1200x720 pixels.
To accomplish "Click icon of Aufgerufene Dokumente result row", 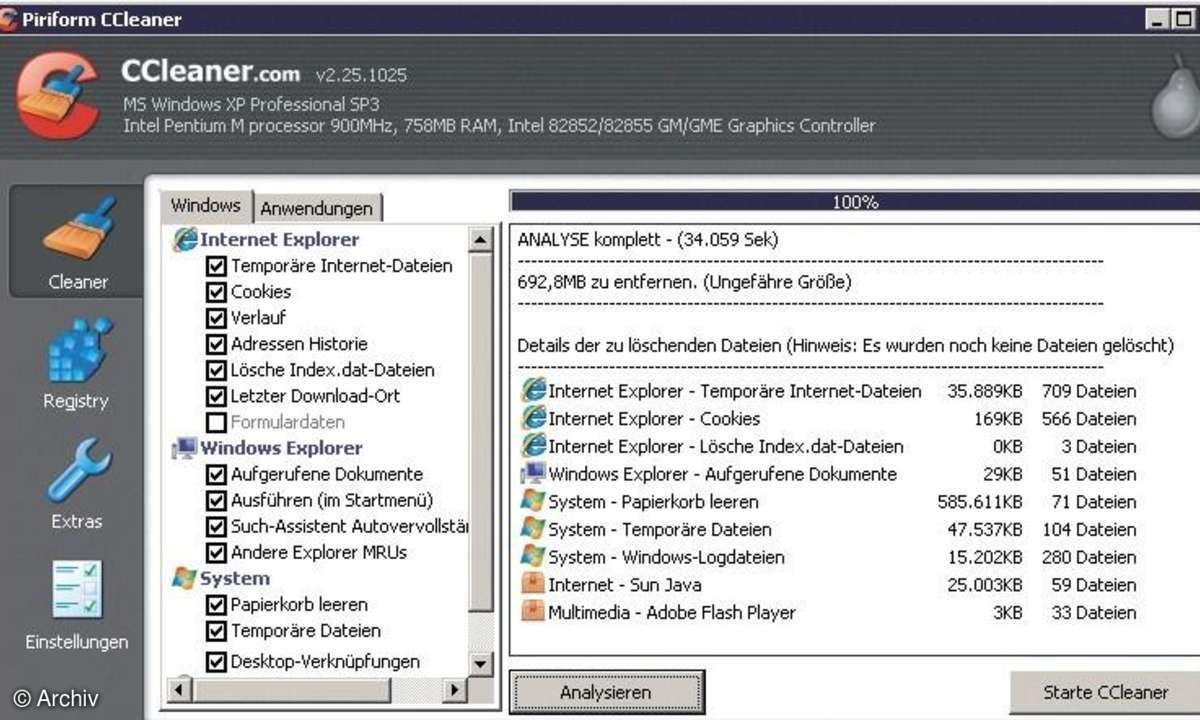I will (x=533, y=474).
